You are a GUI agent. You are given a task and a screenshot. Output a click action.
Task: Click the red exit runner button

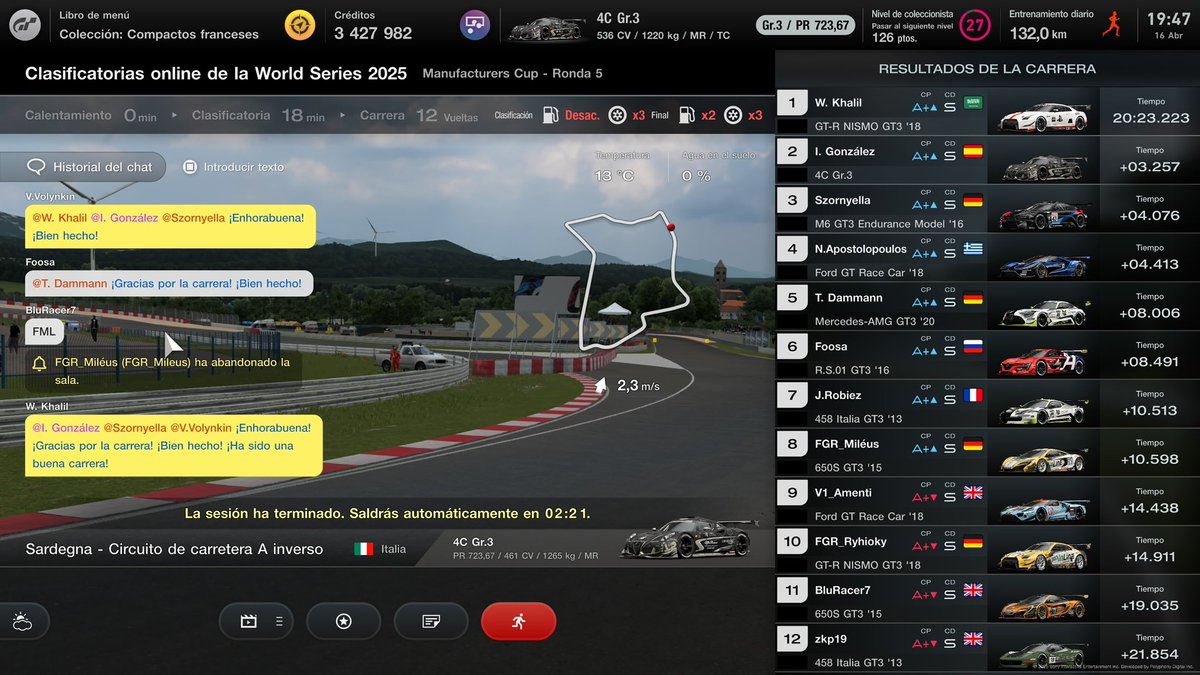(x=518, y=621)
